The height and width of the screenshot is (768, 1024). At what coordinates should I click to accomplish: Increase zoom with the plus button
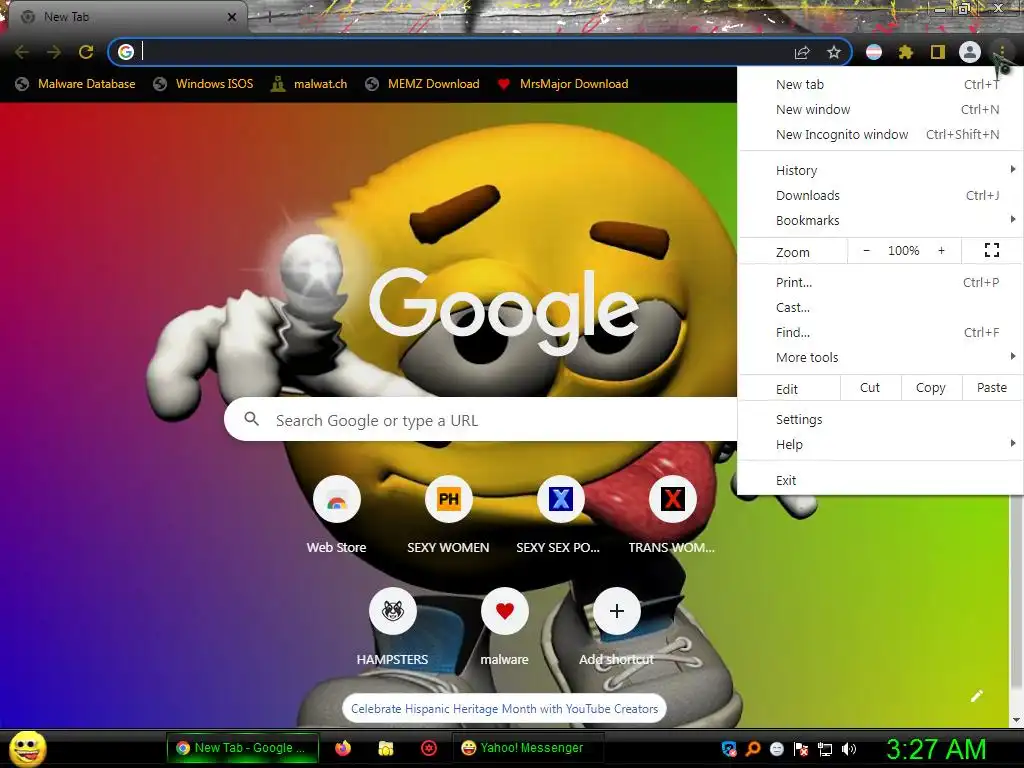point(941,250)
